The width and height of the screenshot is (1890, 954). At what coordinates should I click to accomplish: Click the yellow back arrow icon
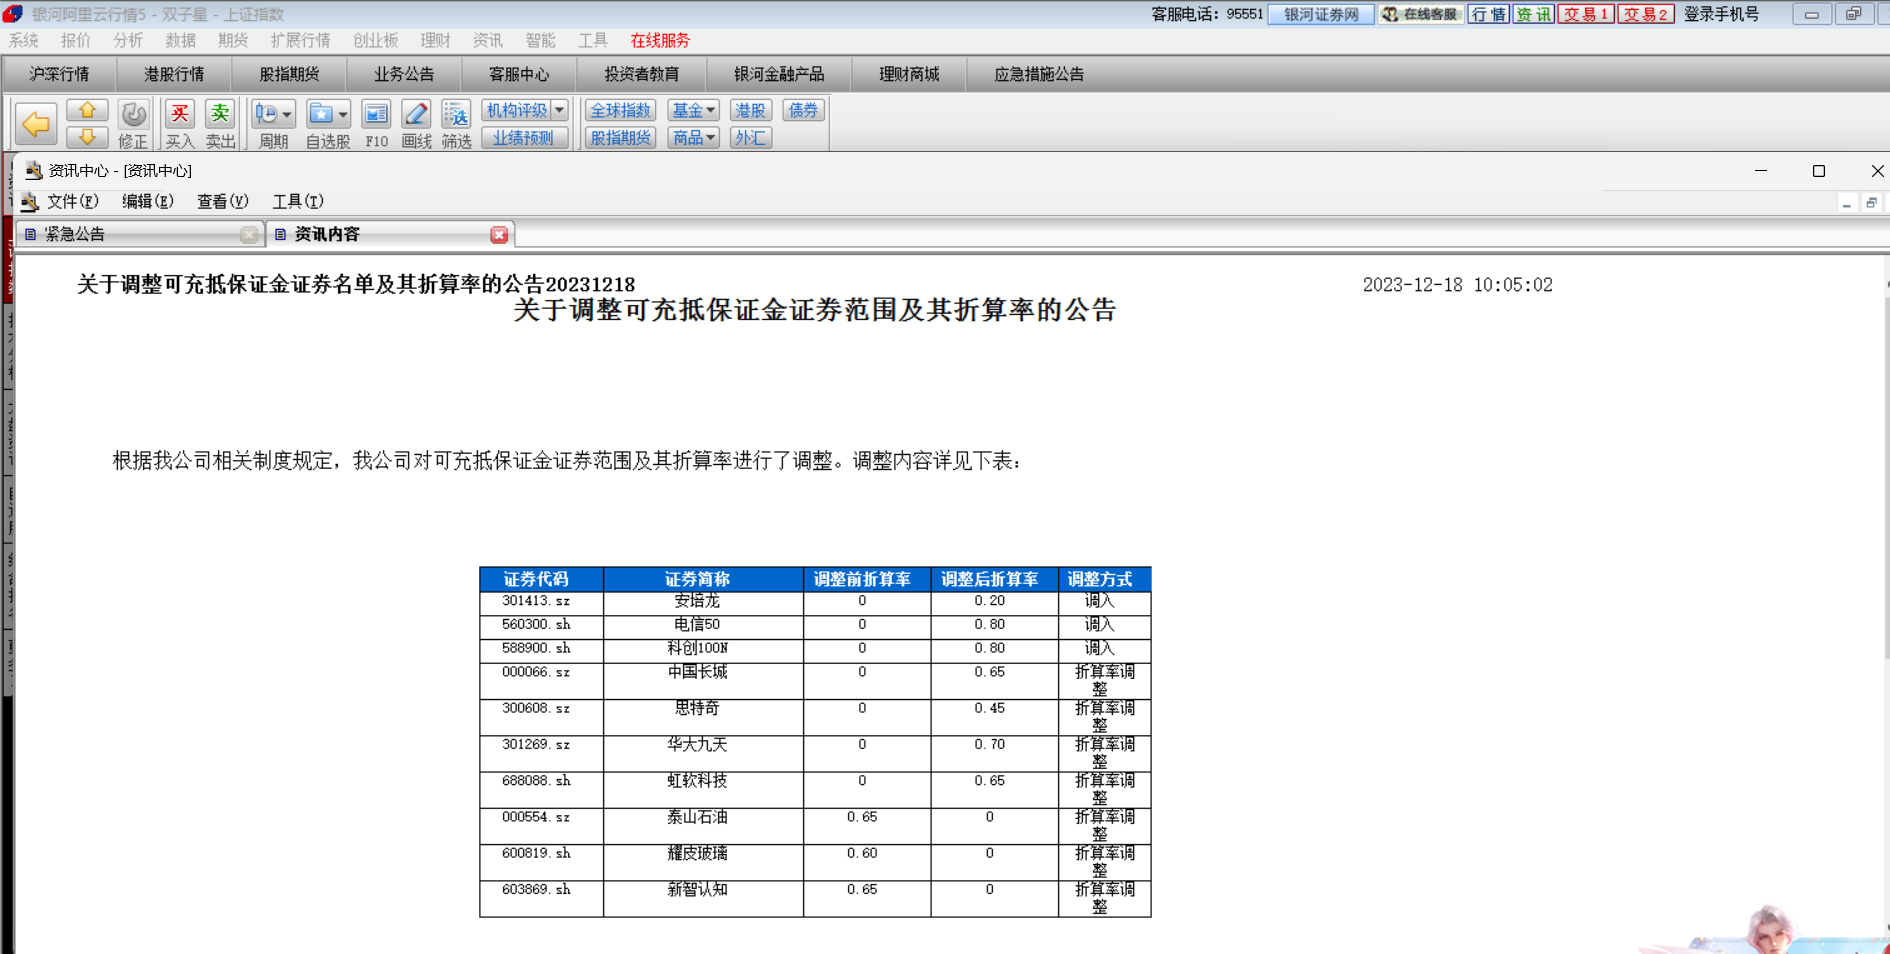pos(36,124)
